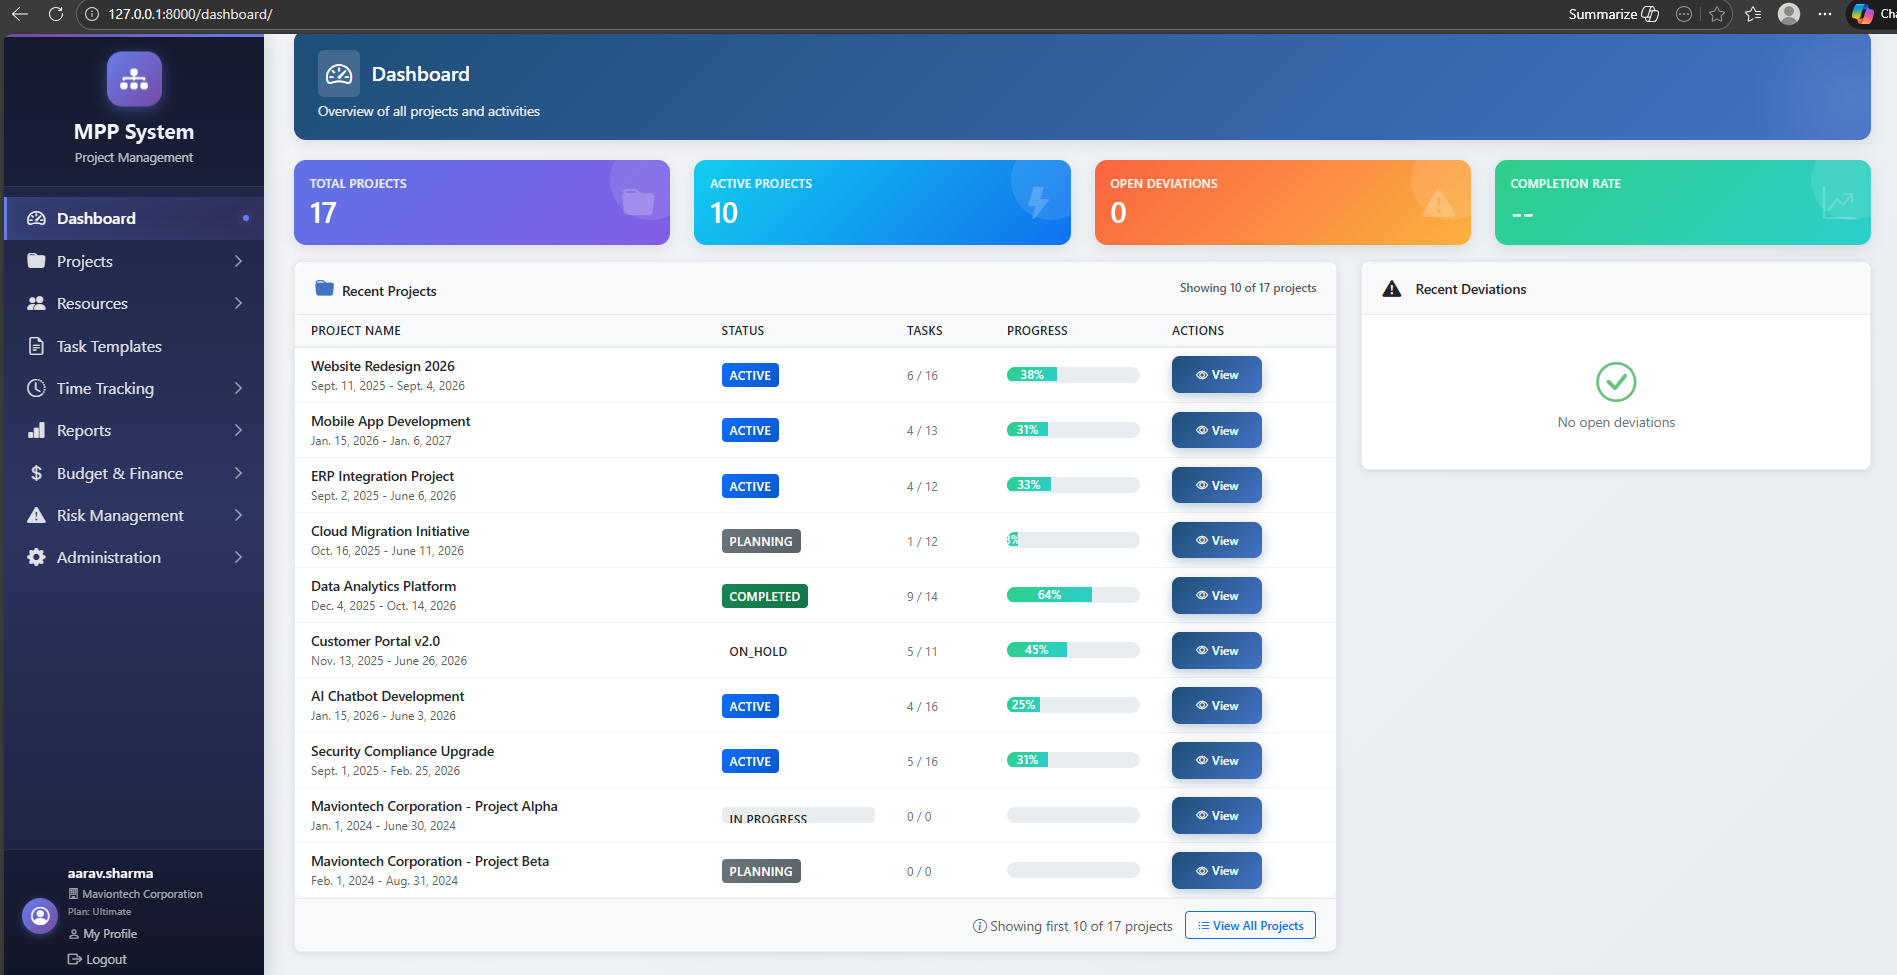Click the user avatar icon in sidebar
The image size is (1897, 975).
pos(40,915)
